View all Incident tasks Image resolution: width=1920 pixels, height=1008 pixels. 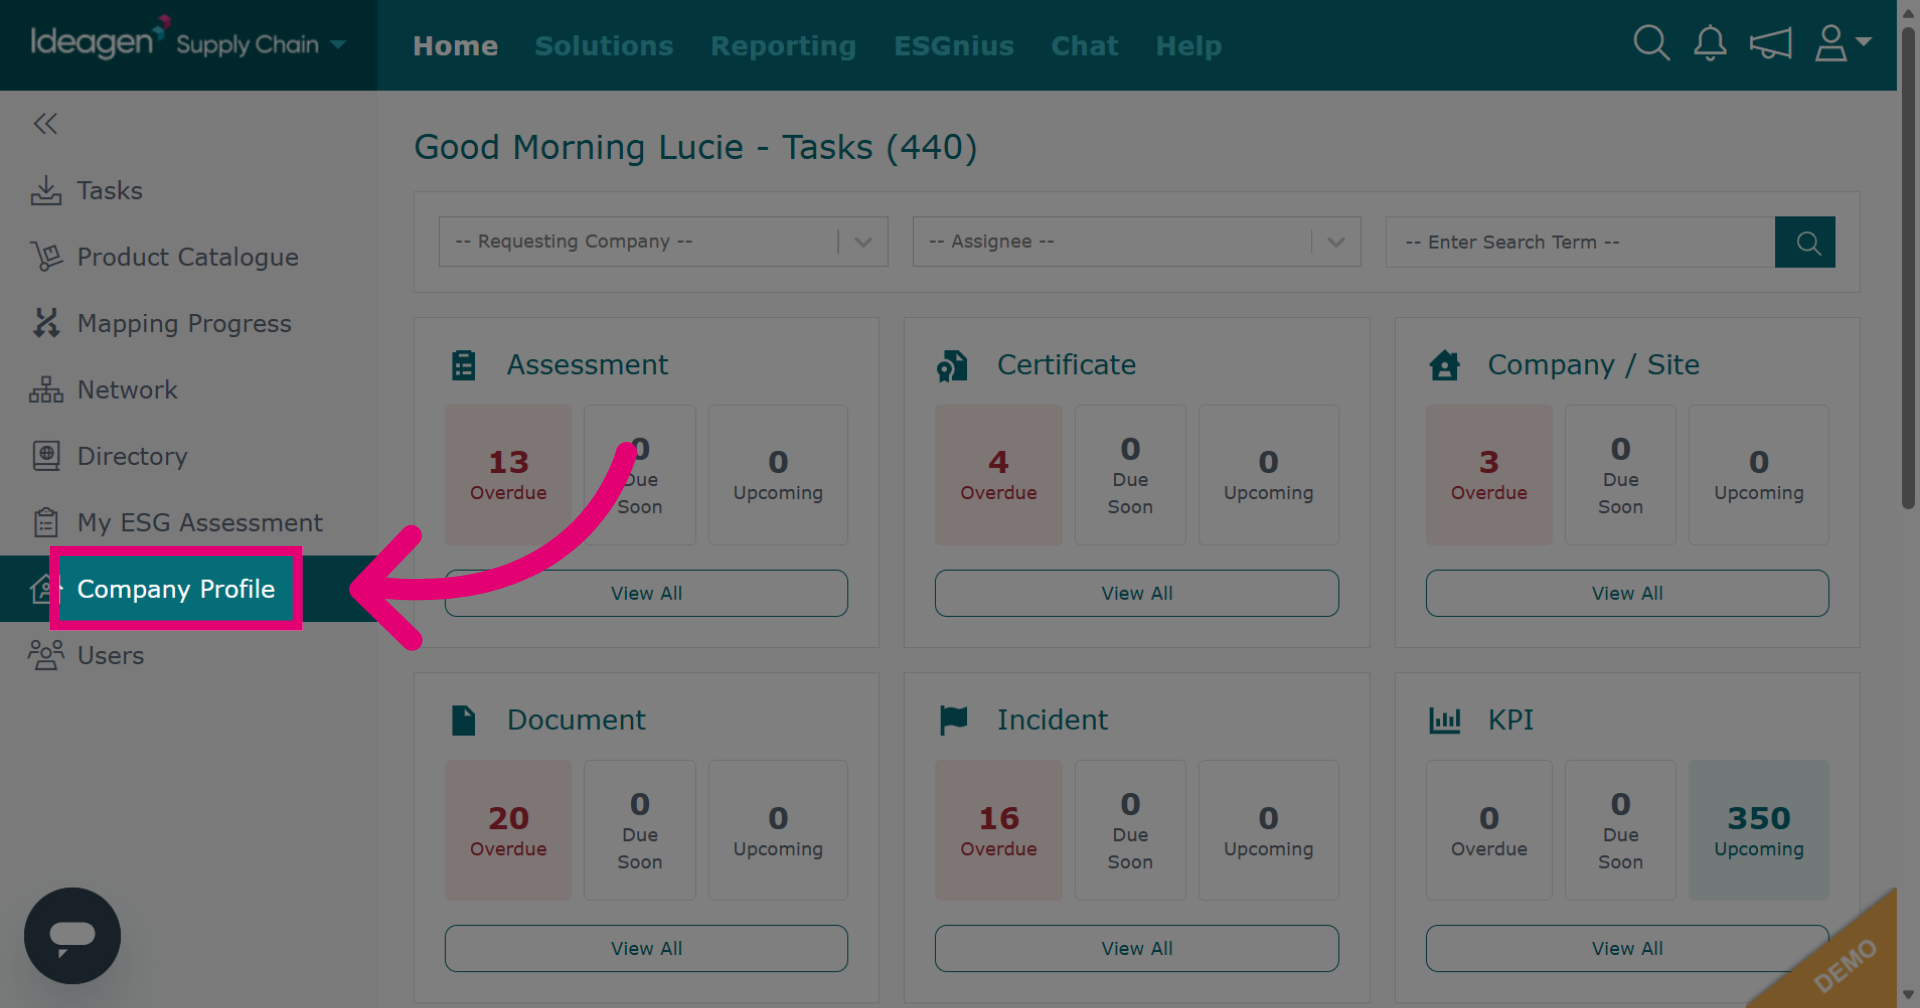click(1136, 948)
